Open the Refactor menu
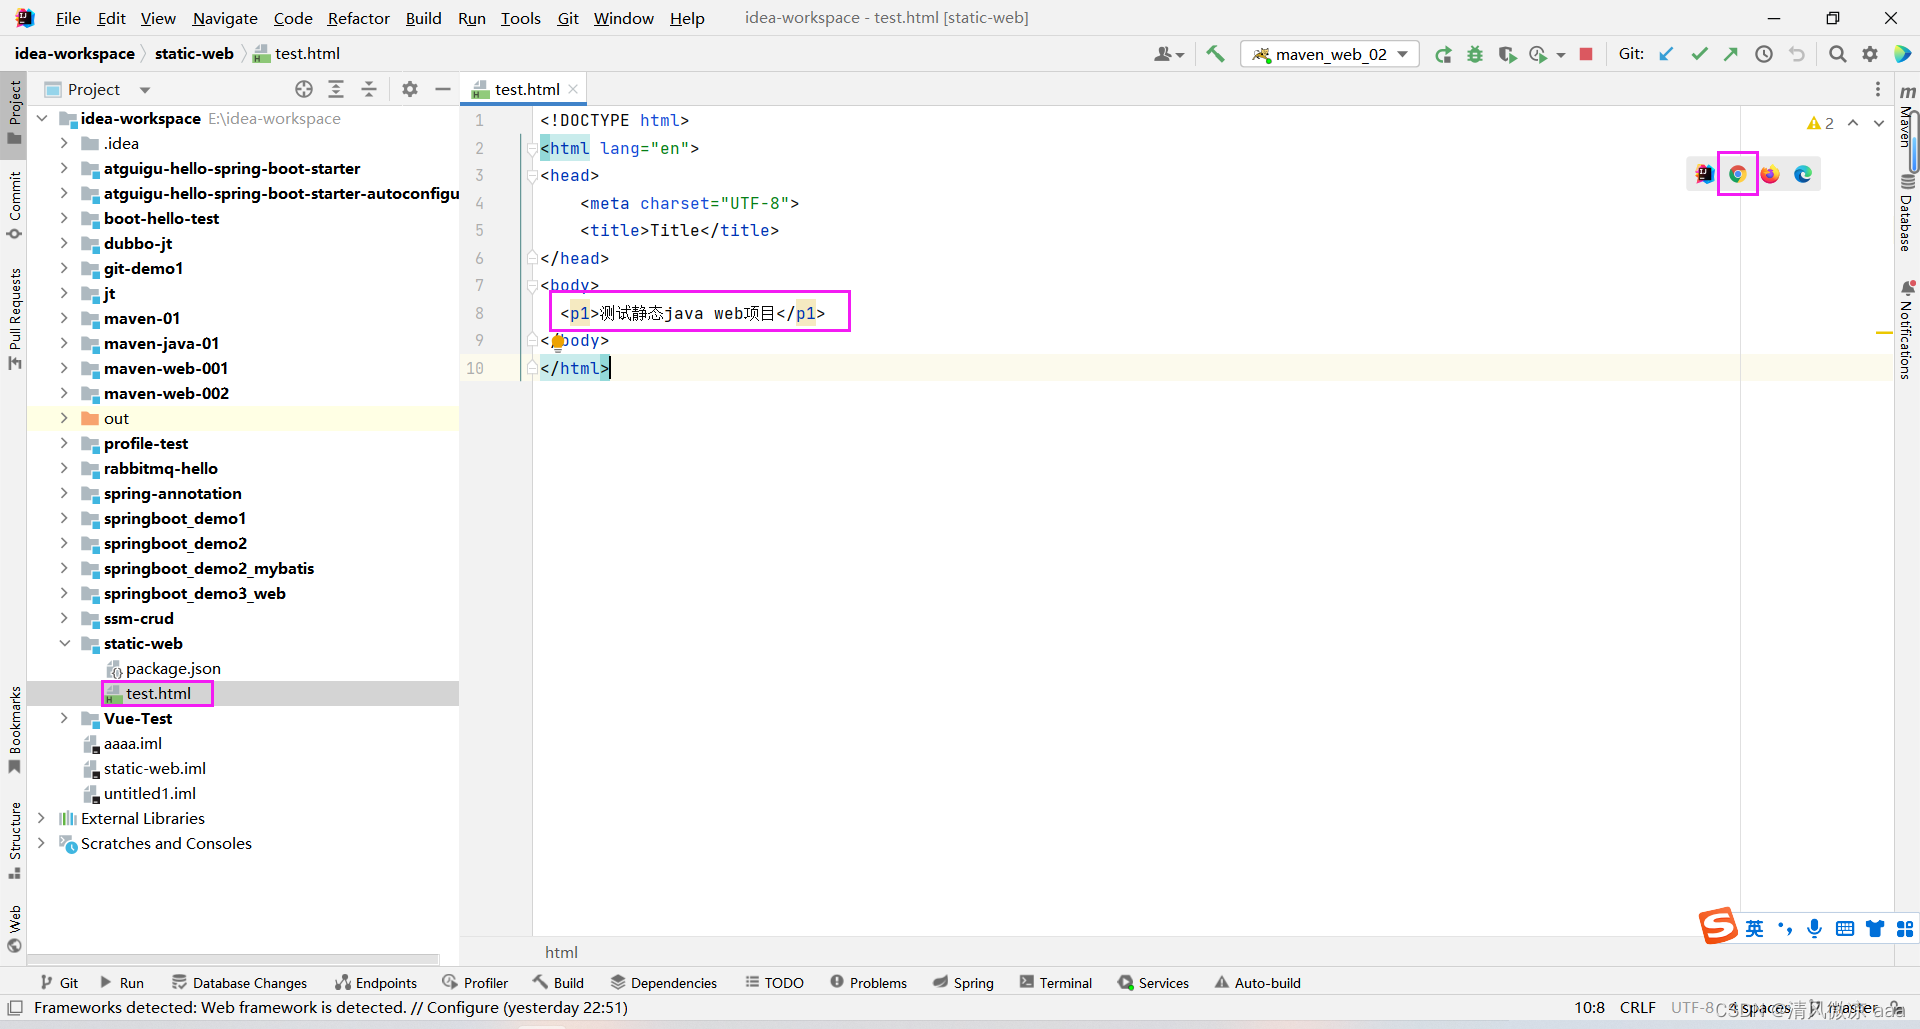The height and width of the screenshot is (1029, 1920). click(x=358, y=18)
